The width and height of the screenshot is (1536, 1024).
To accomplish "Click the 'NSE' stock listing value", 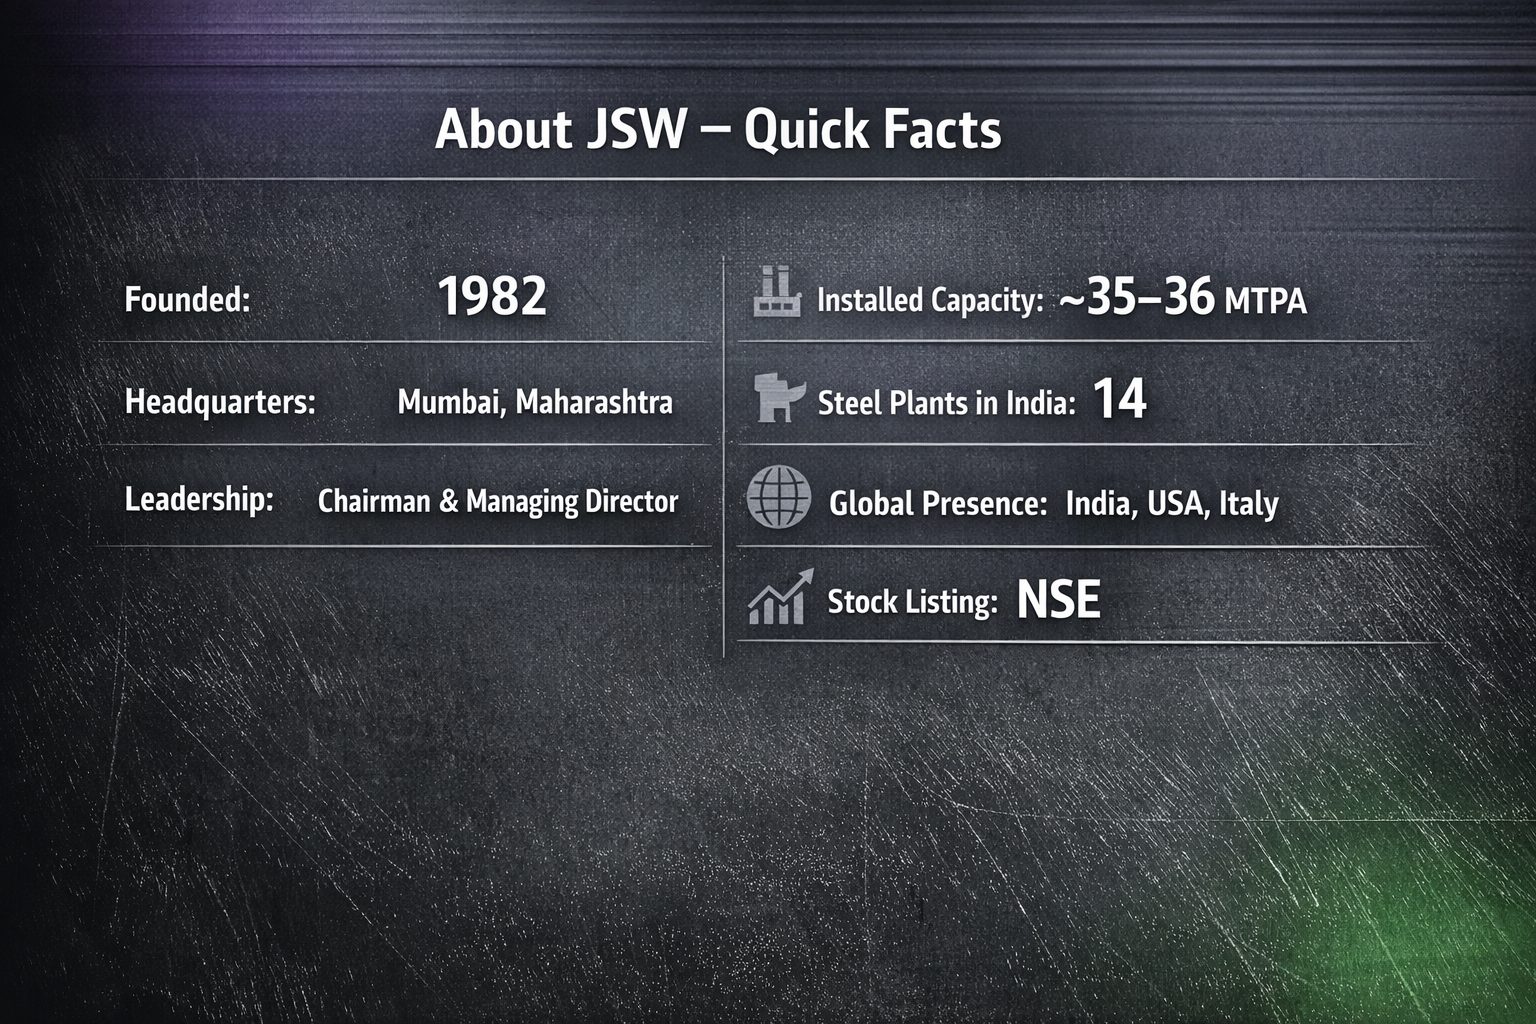I will pos(1058,600).
